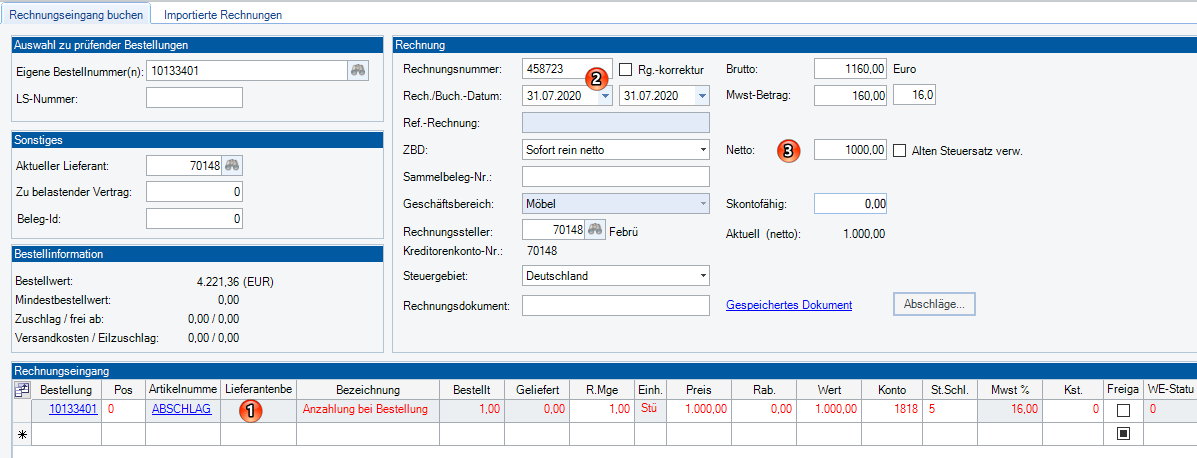Viewport: 1197px width, 458px height.
Task: Open order link 10133401 in table
Action: point(72,409)
